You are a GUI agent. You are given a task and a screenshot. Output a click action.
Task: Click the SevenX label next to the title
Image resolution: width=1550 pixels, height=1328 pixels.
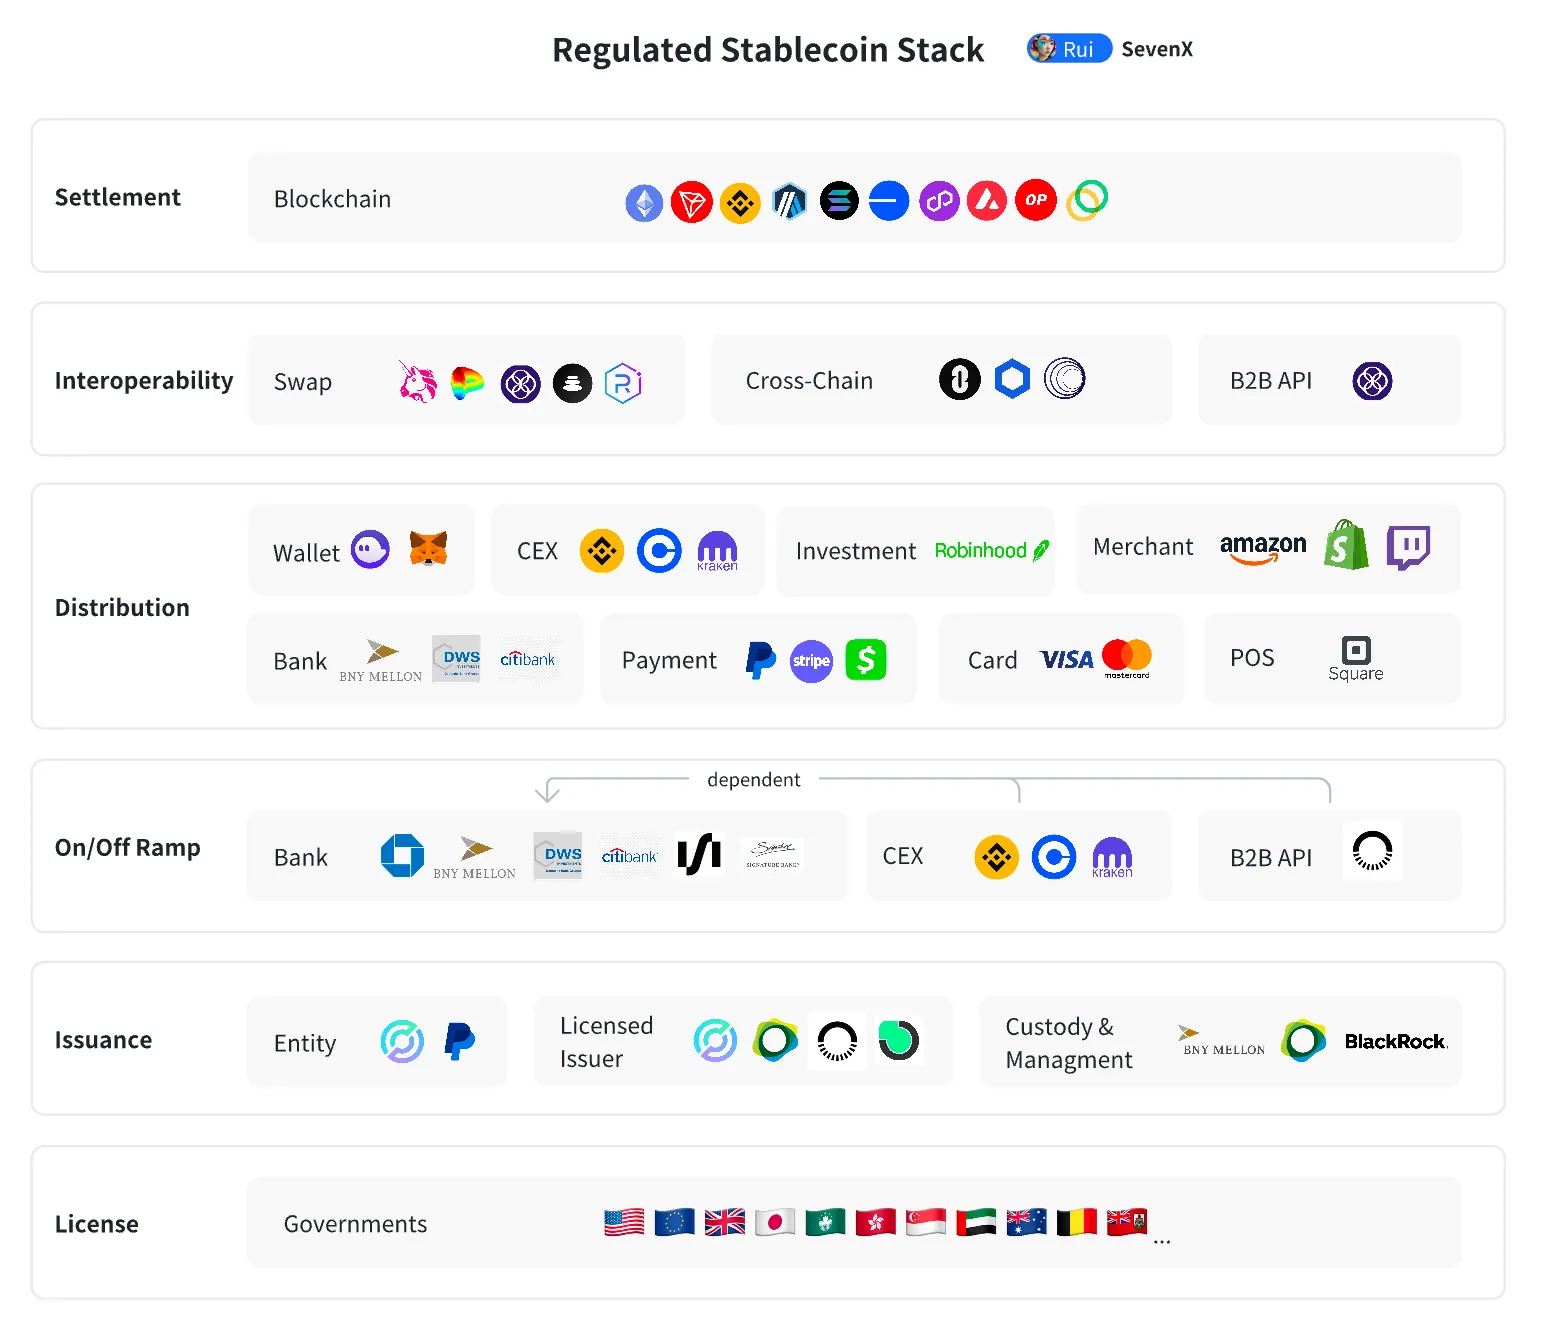[1157, 48]
